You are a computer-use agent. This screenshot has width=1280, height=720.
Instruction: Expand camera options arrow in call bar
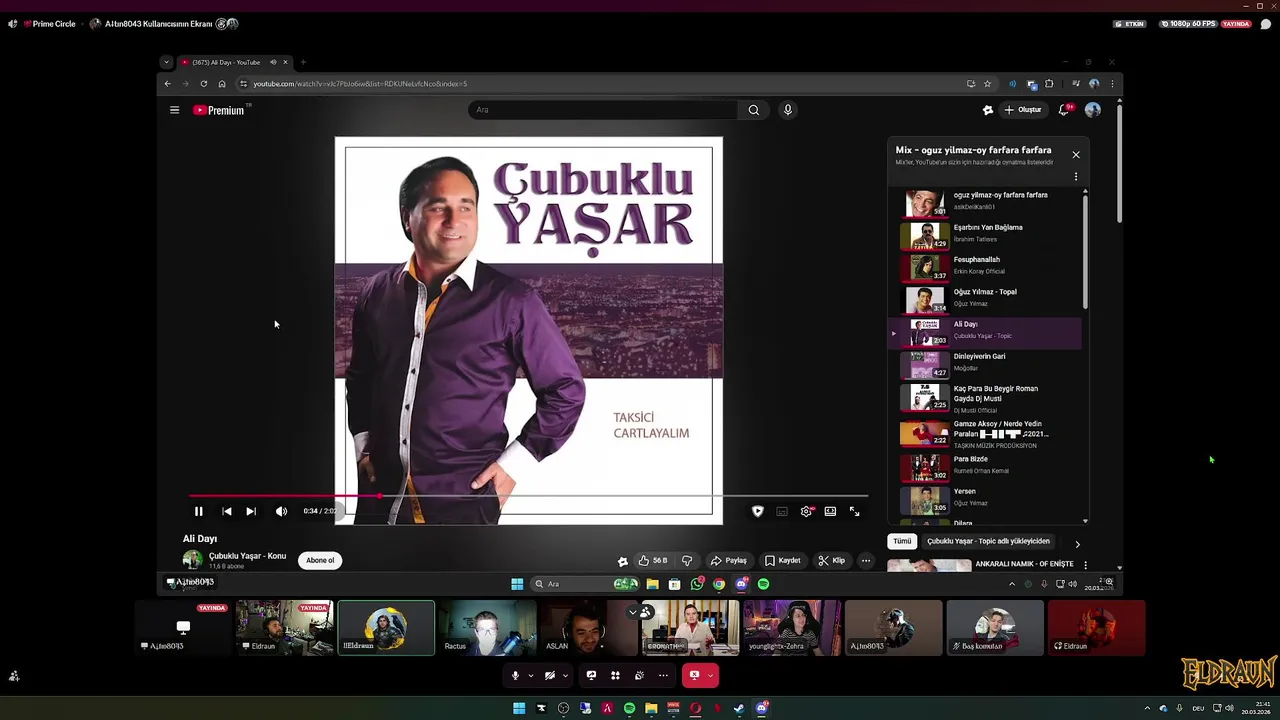tap(565, 676)
